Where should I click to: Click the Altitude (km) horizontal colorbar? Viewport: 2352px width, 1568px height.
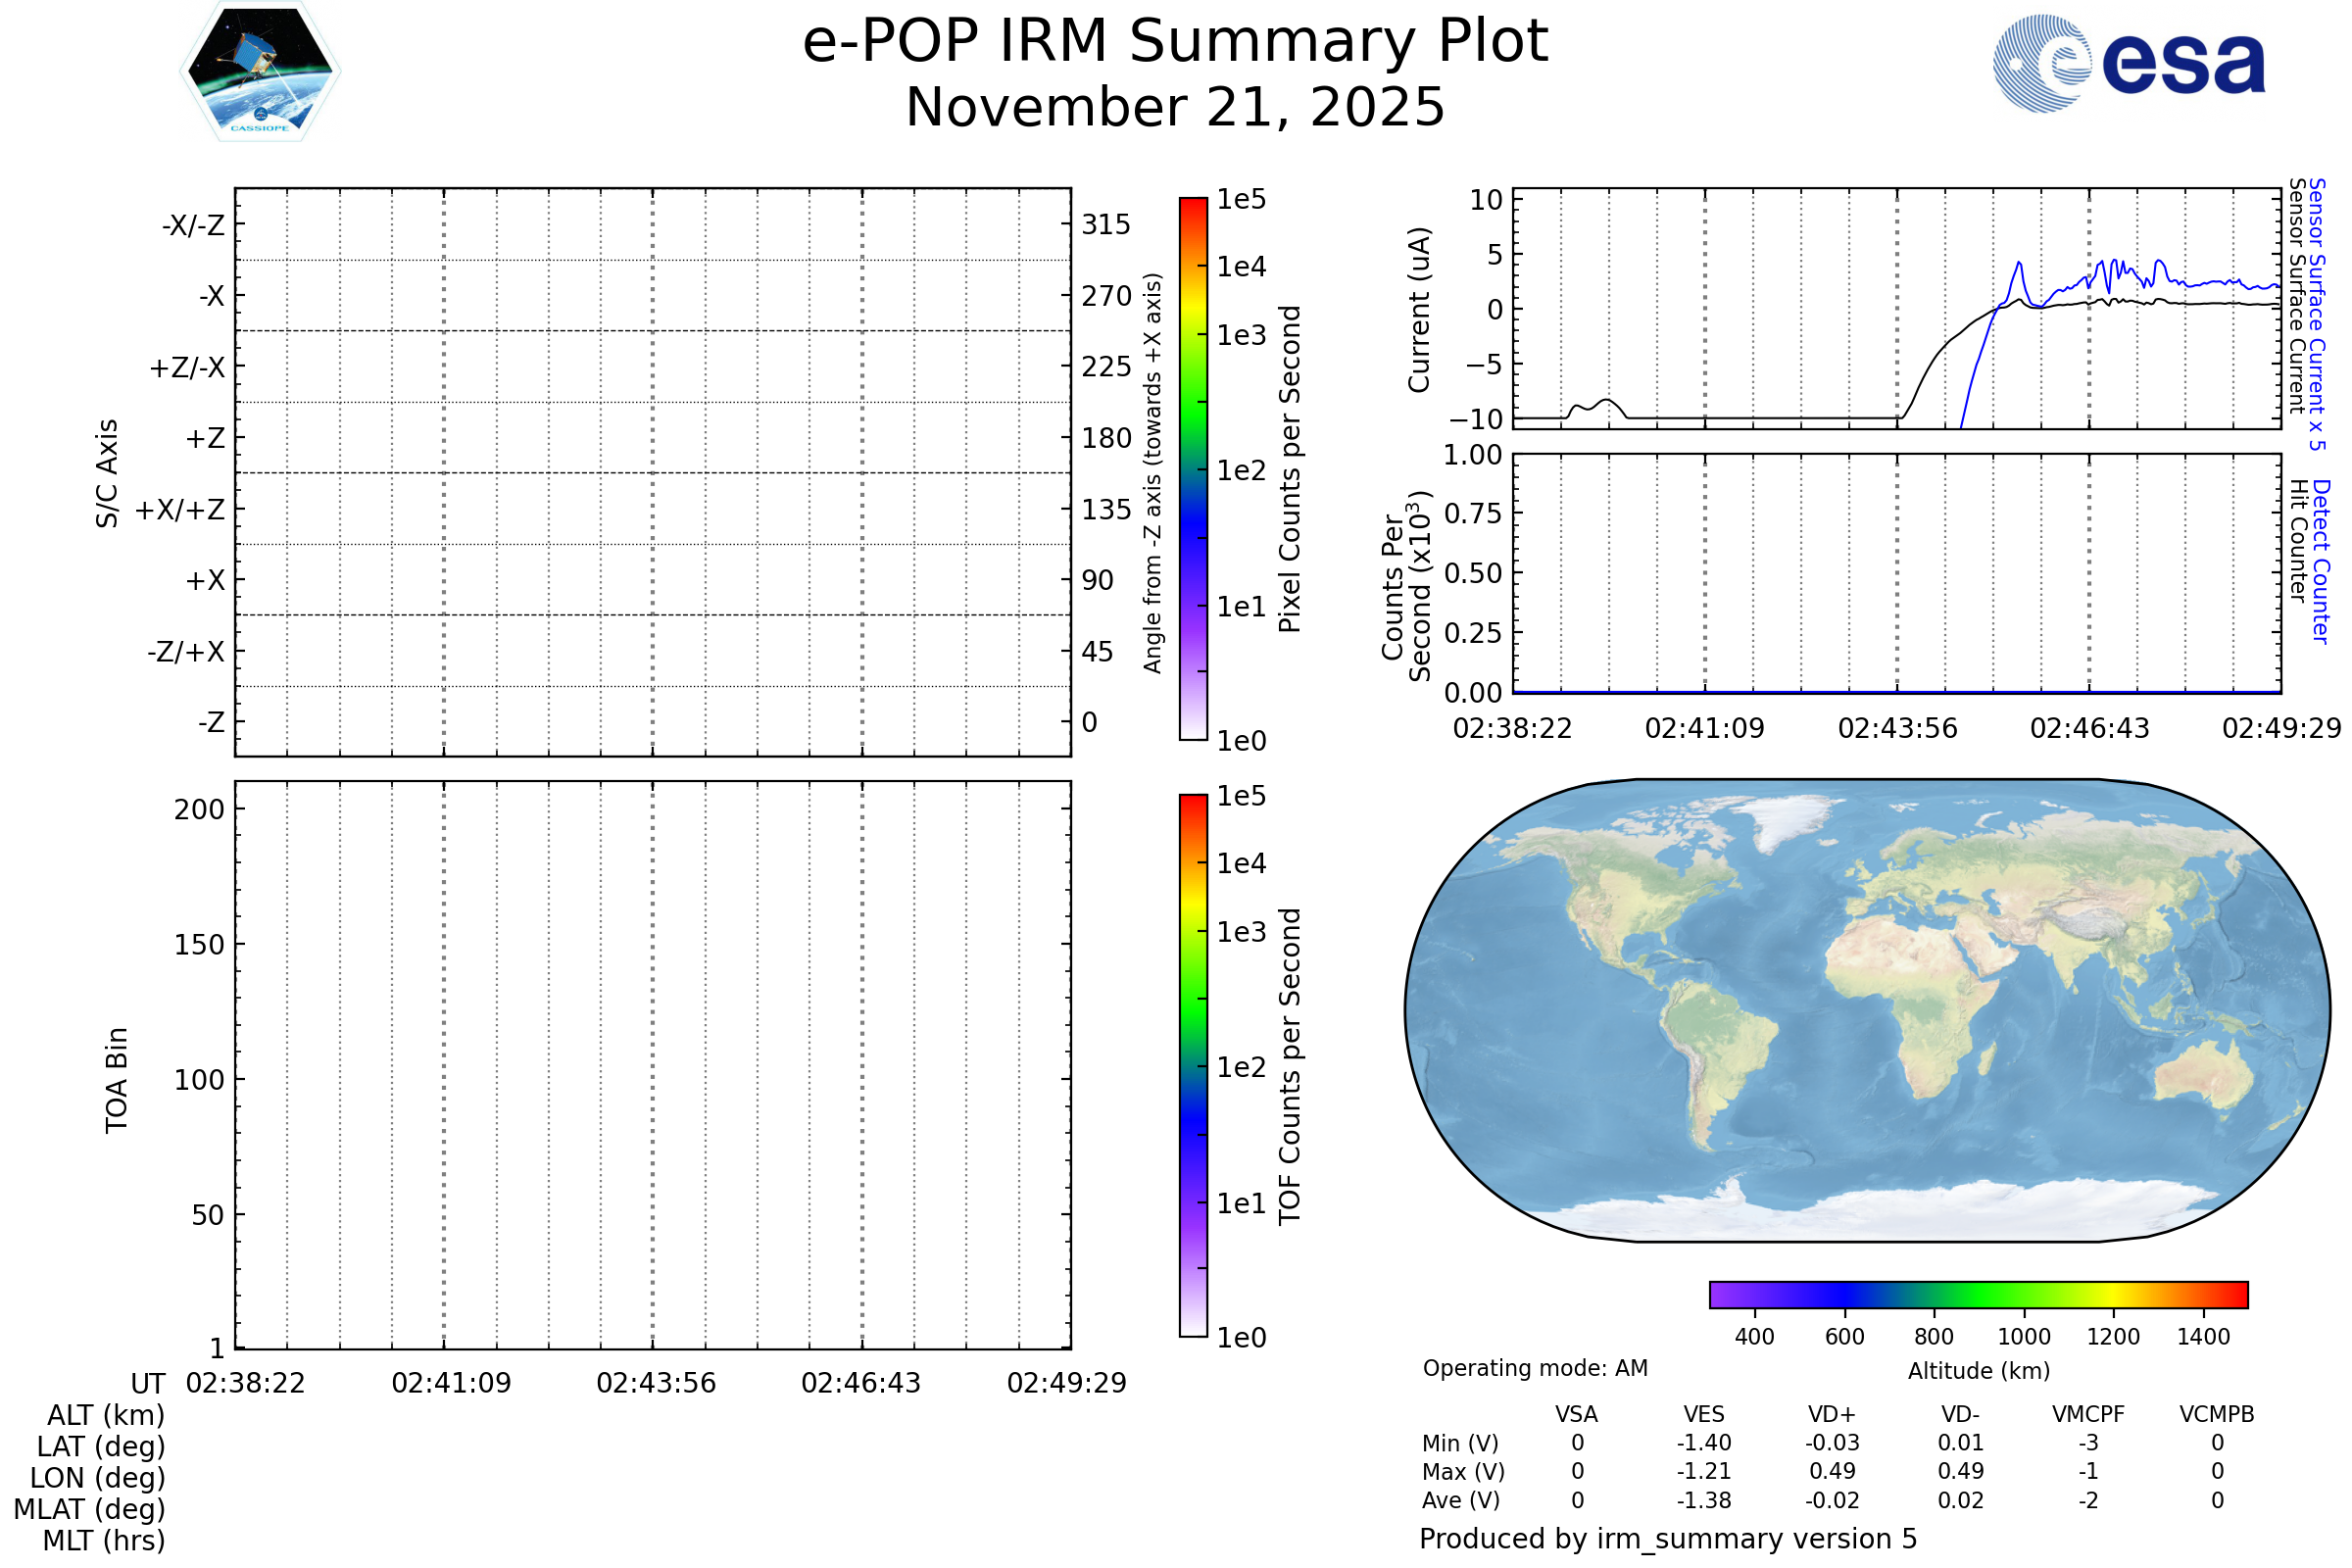pos(1978,1294)
